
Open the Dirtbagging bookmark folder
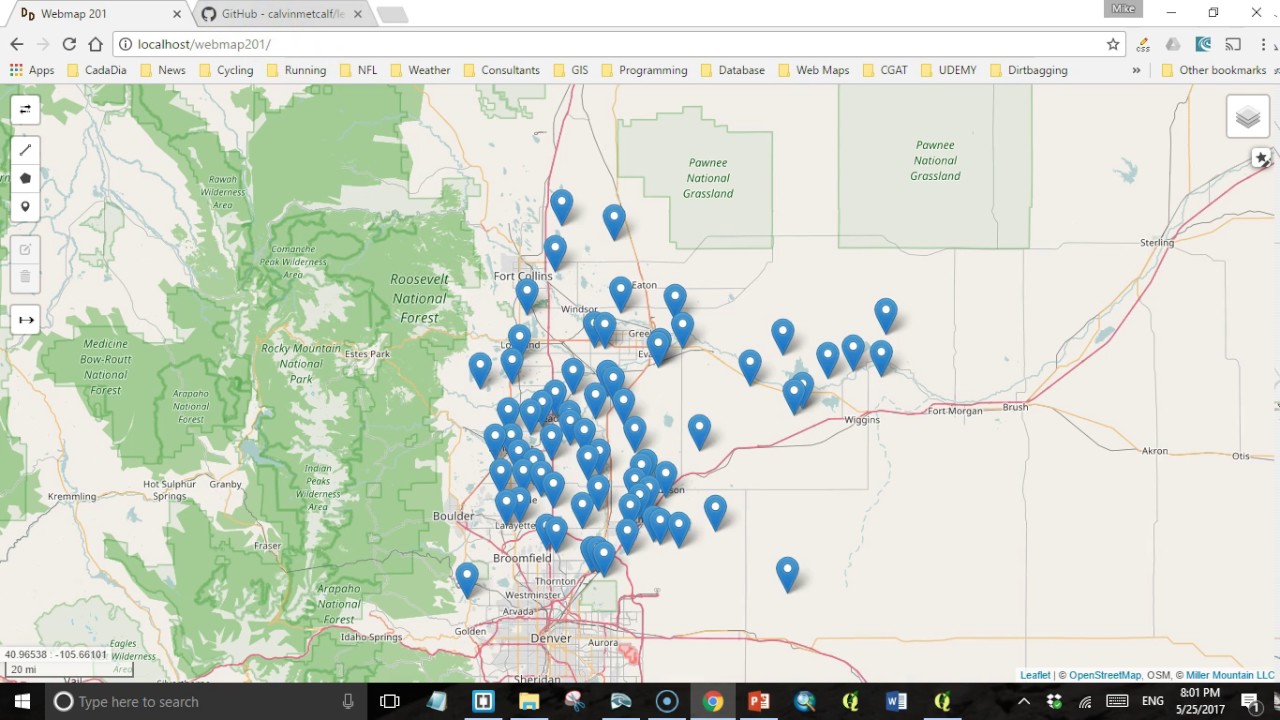(1029, 70)
